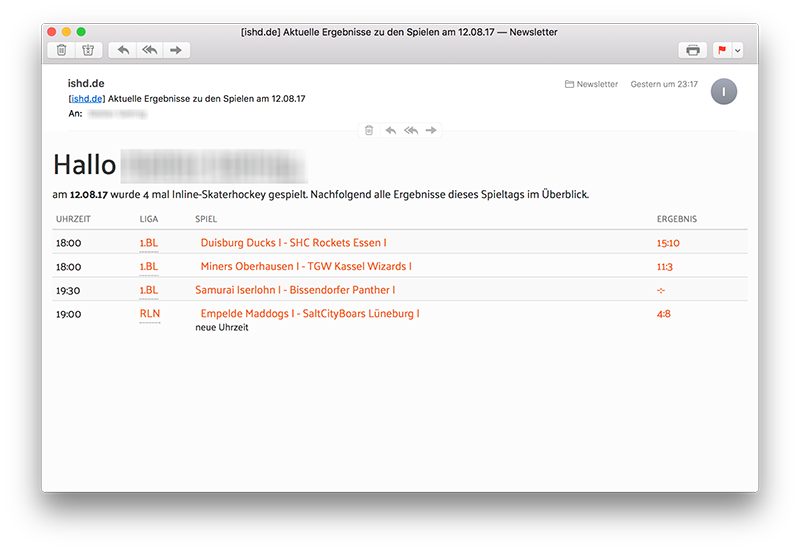The height and width of the screenshot is (551, 800).
Task: Click small forward arrow in header quick bar
Action: pyautogui.click(x=431, y=131)
